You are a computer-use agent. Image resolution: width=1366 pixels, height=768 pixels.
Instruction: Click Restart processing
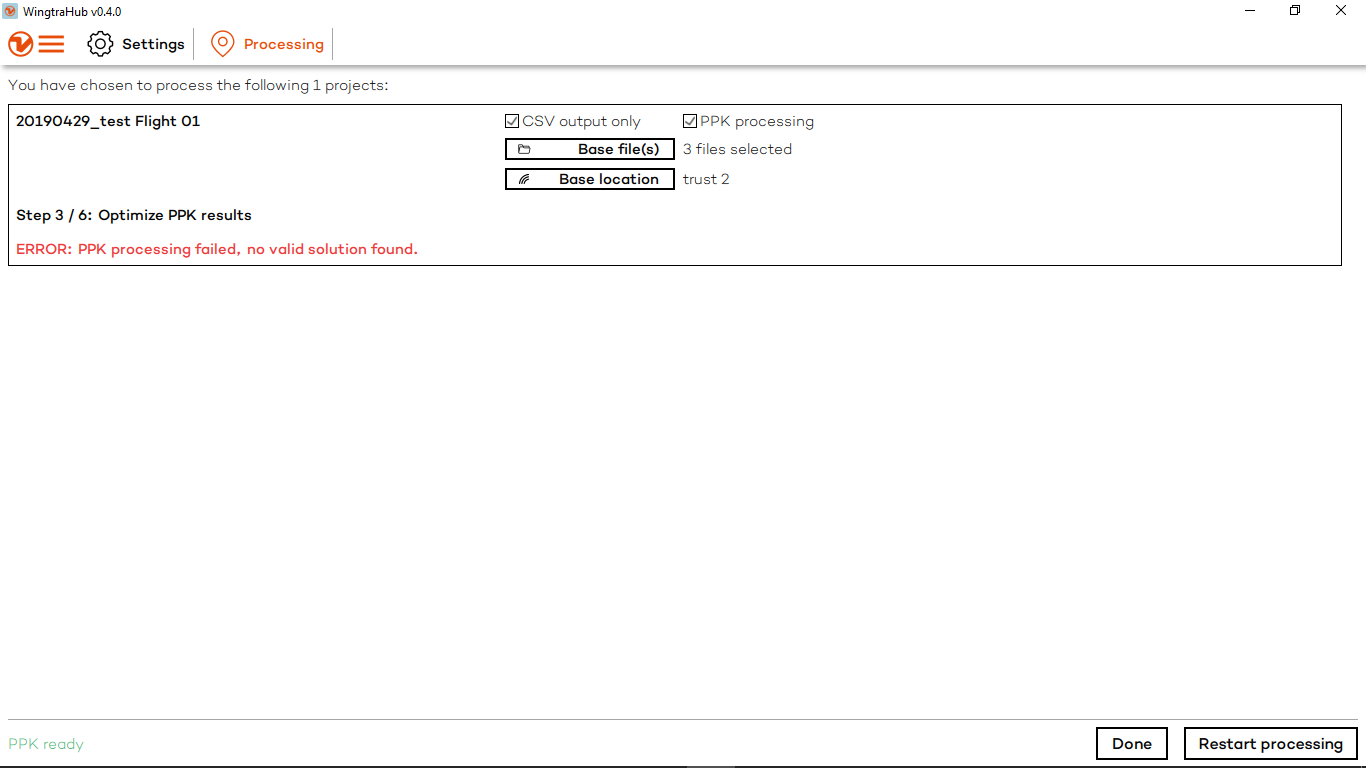pyautogui.click(x=1270, y=744)
